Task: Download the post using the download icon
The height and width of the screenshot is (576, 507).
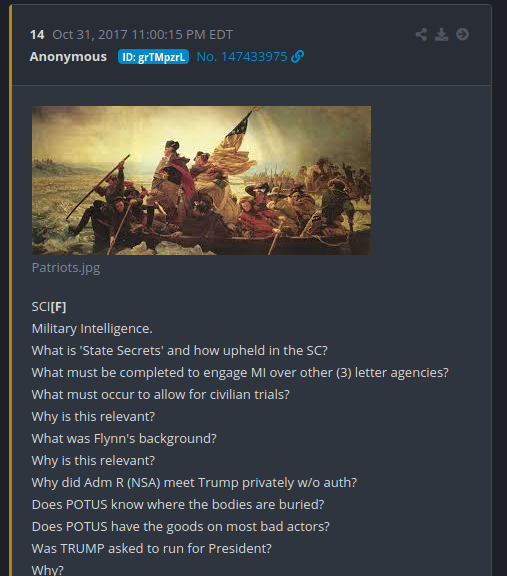Action: coord(441,35)
